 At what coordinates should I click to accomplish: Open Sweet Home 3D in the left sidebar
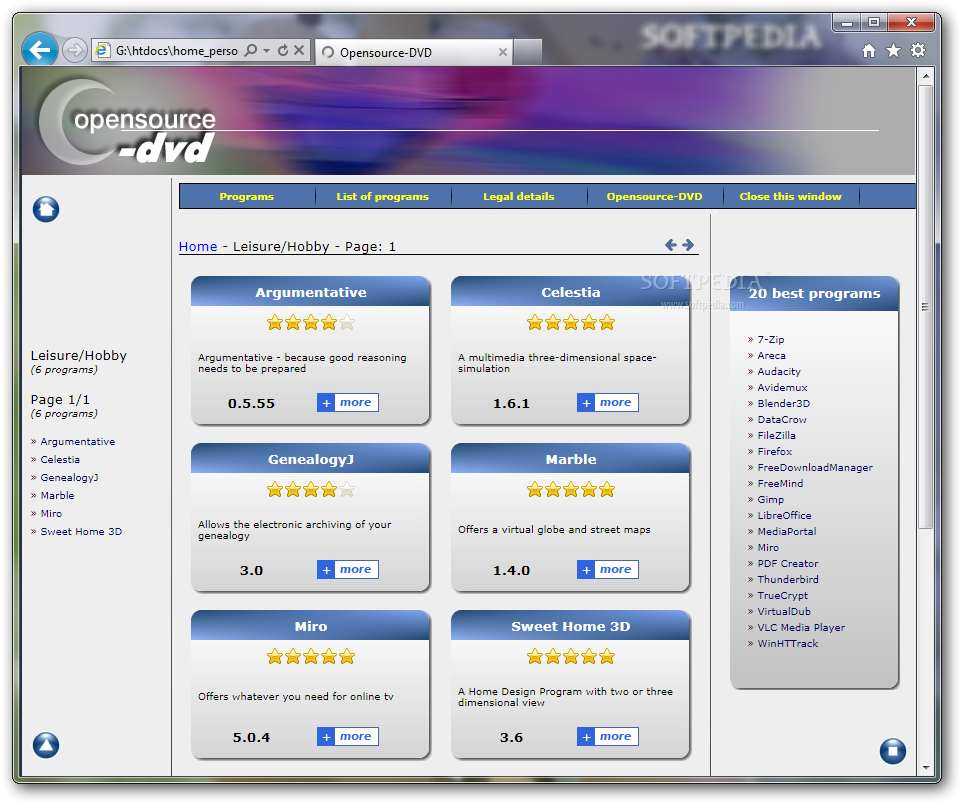[x=82, y=531]
